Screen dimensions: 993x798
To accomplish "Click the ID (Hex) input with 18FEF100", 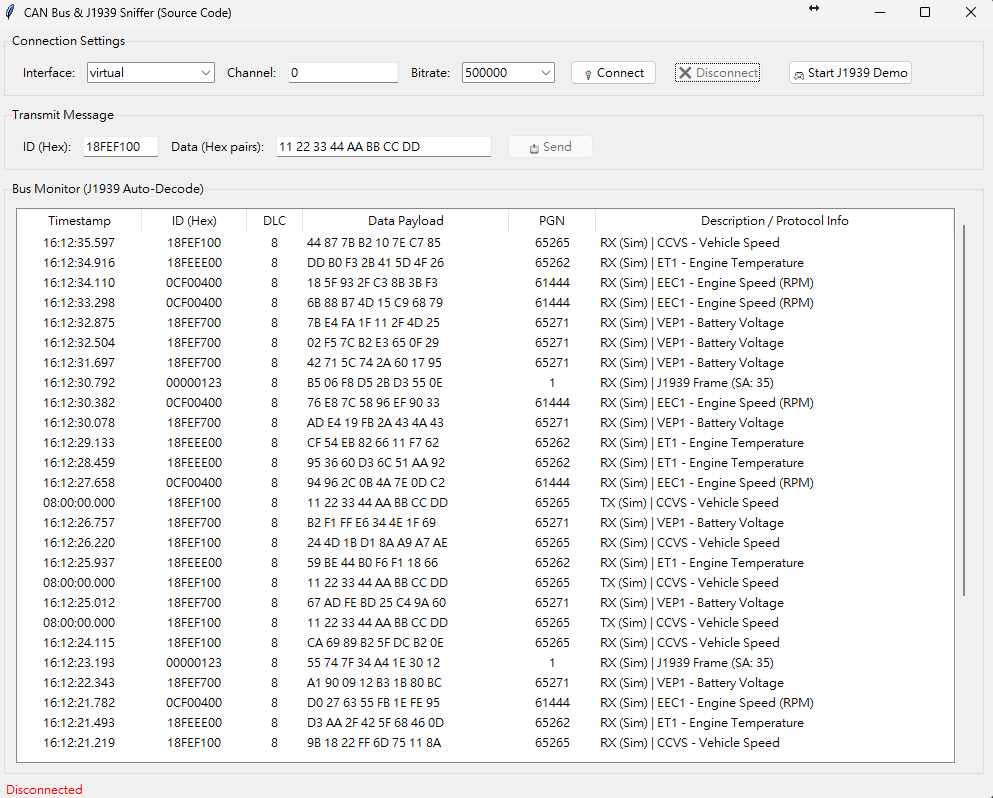I will tap(121, 147).
